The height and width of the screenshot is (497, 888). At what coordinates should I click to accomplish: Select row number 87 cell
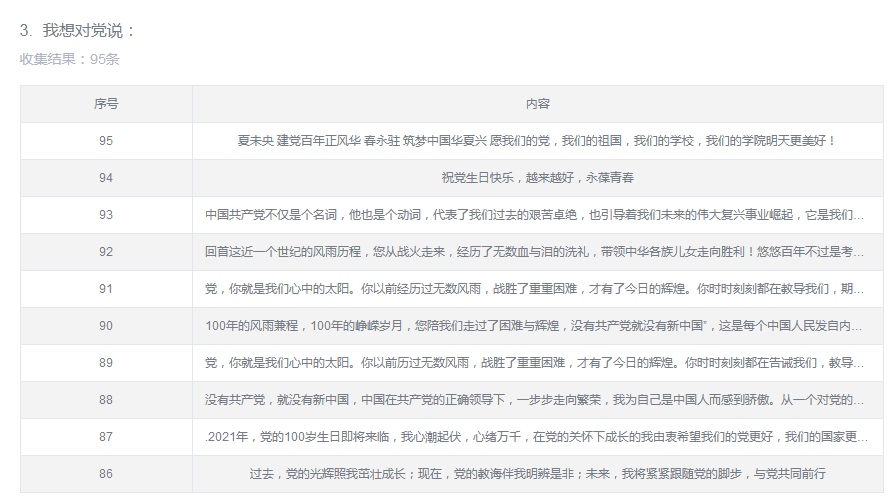pos(106,437)
